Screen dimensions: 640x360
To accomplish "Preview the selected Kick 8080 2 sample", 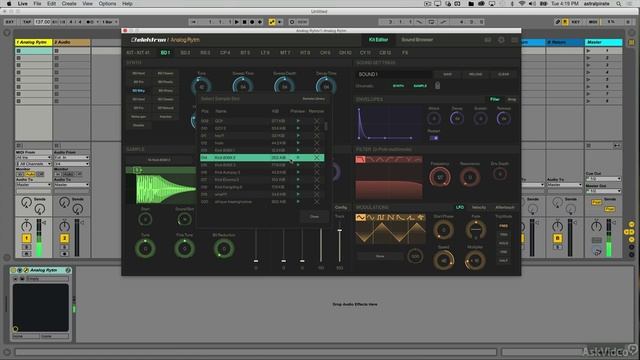I will point(298,158).
